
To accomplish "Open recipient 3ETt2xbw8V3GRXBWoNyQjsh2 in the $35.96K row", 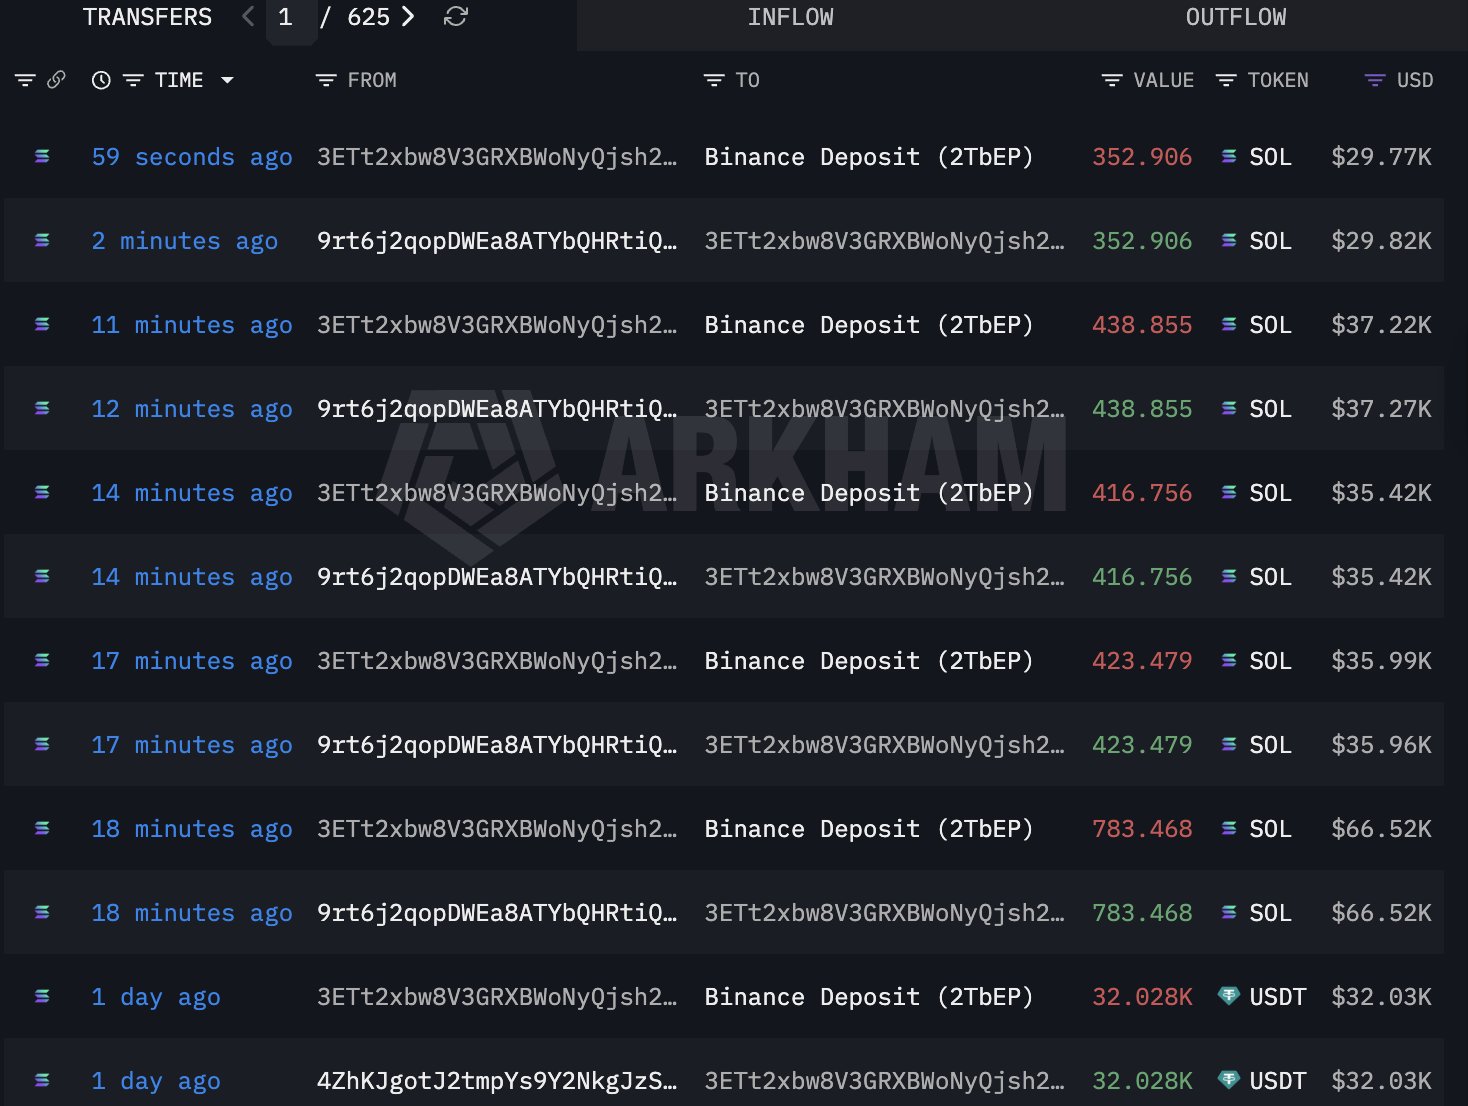I will pos(885,745).
